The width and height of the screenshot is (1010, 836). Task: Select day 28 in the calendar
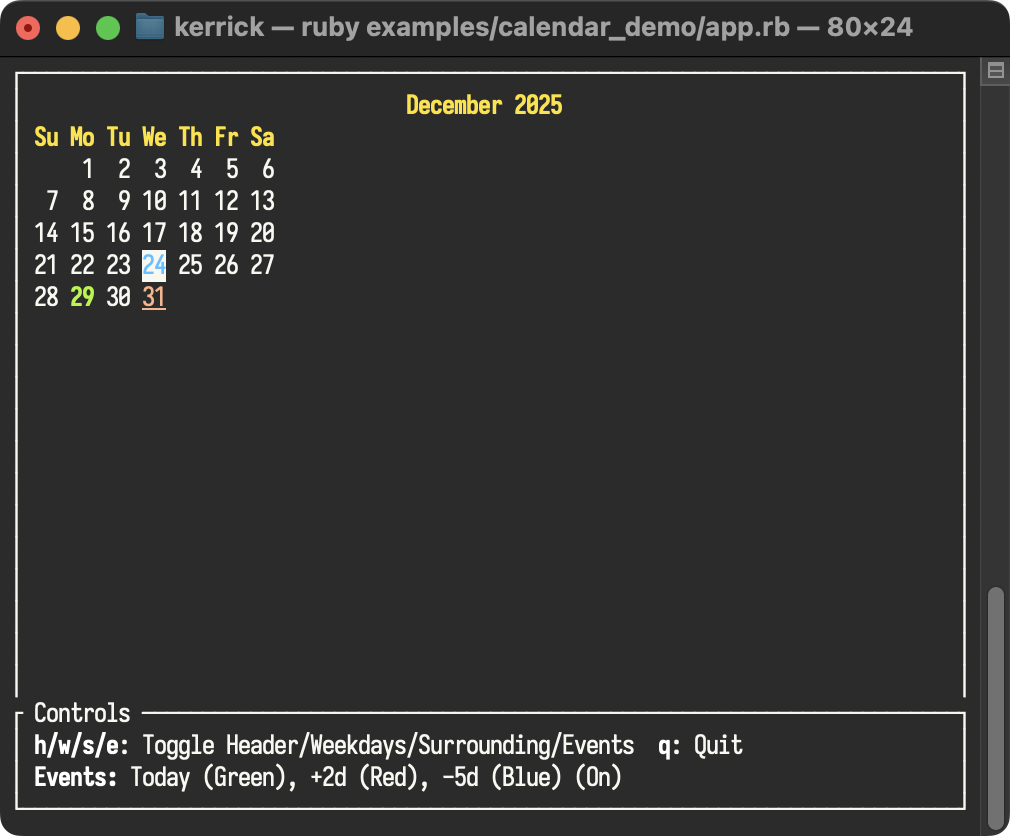coord(46,297)
